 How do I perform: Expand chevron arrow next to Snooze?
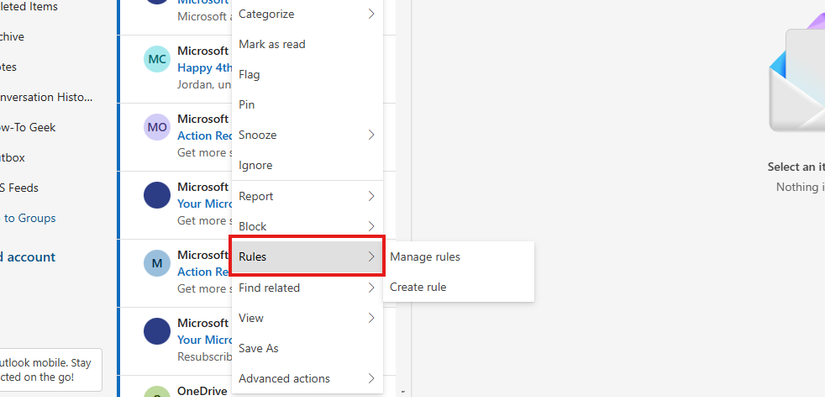click(371, 135)
